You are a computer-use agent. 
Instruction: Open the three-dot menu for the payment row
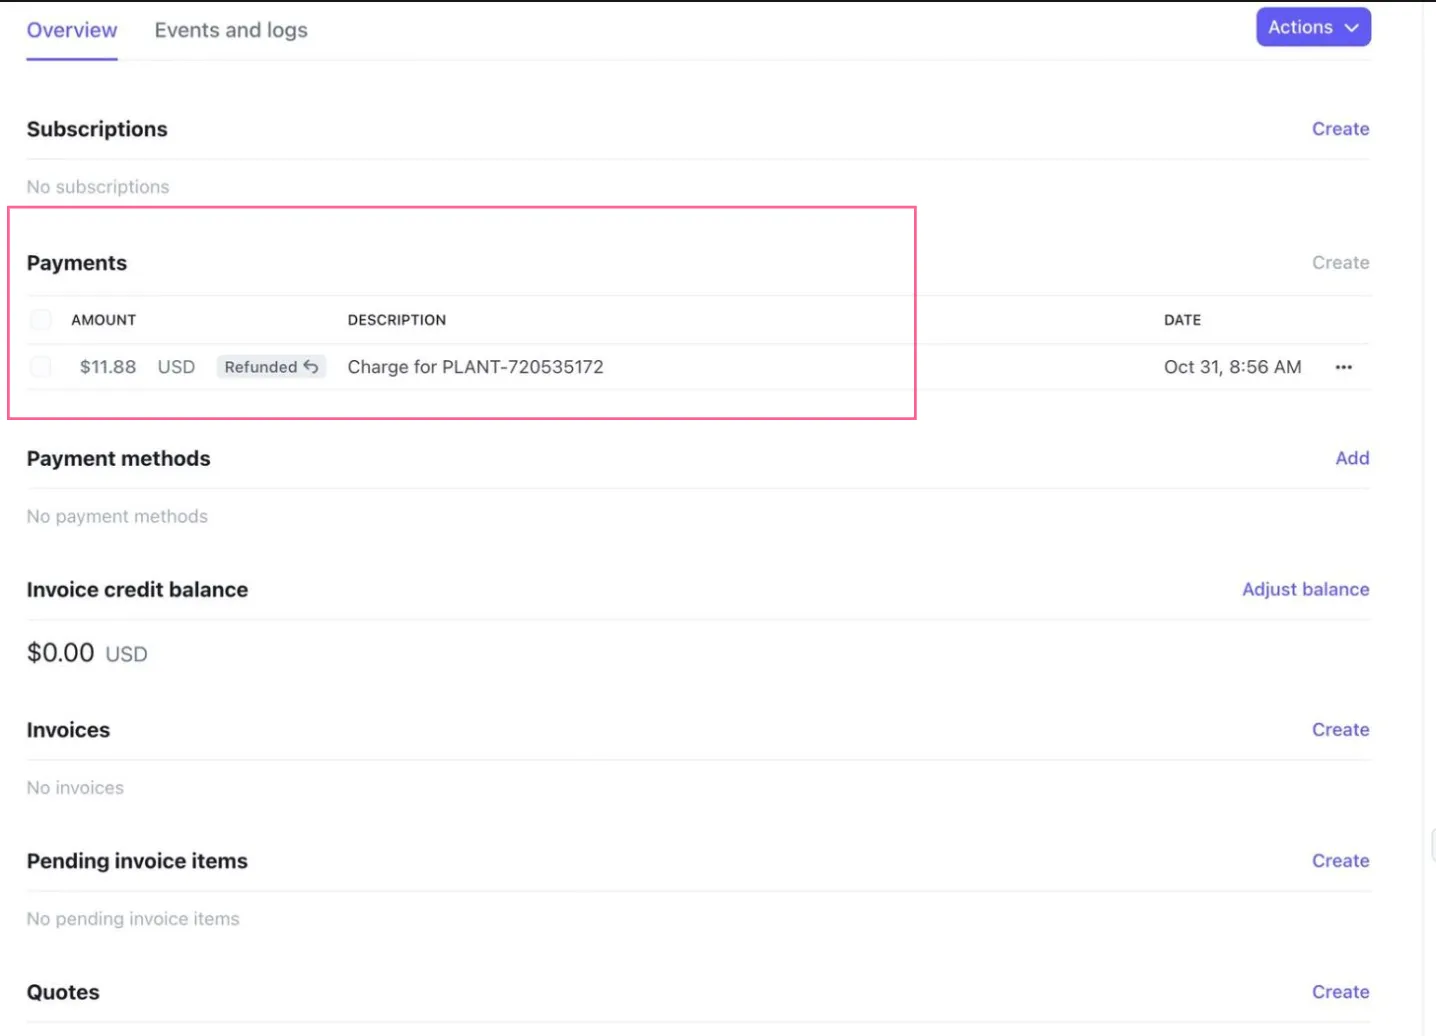(x=1343, y=367)
